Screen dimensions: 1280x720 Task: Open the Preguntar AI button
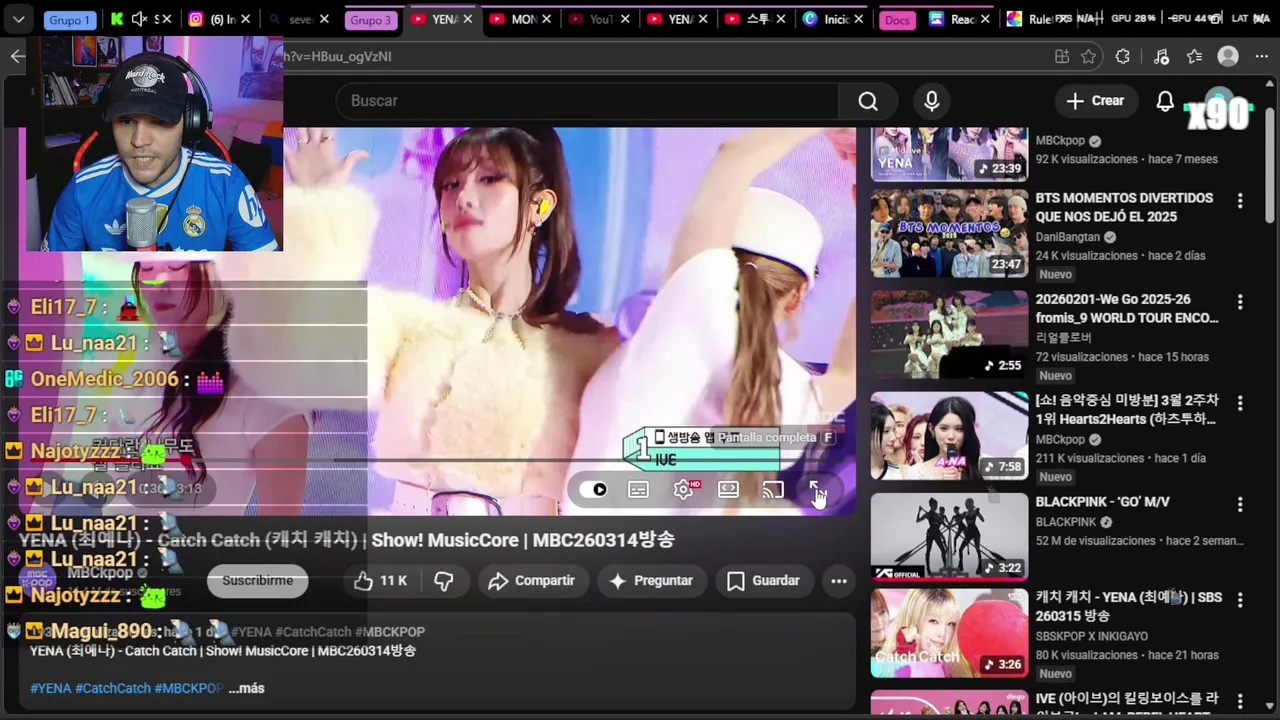[651, 581]
